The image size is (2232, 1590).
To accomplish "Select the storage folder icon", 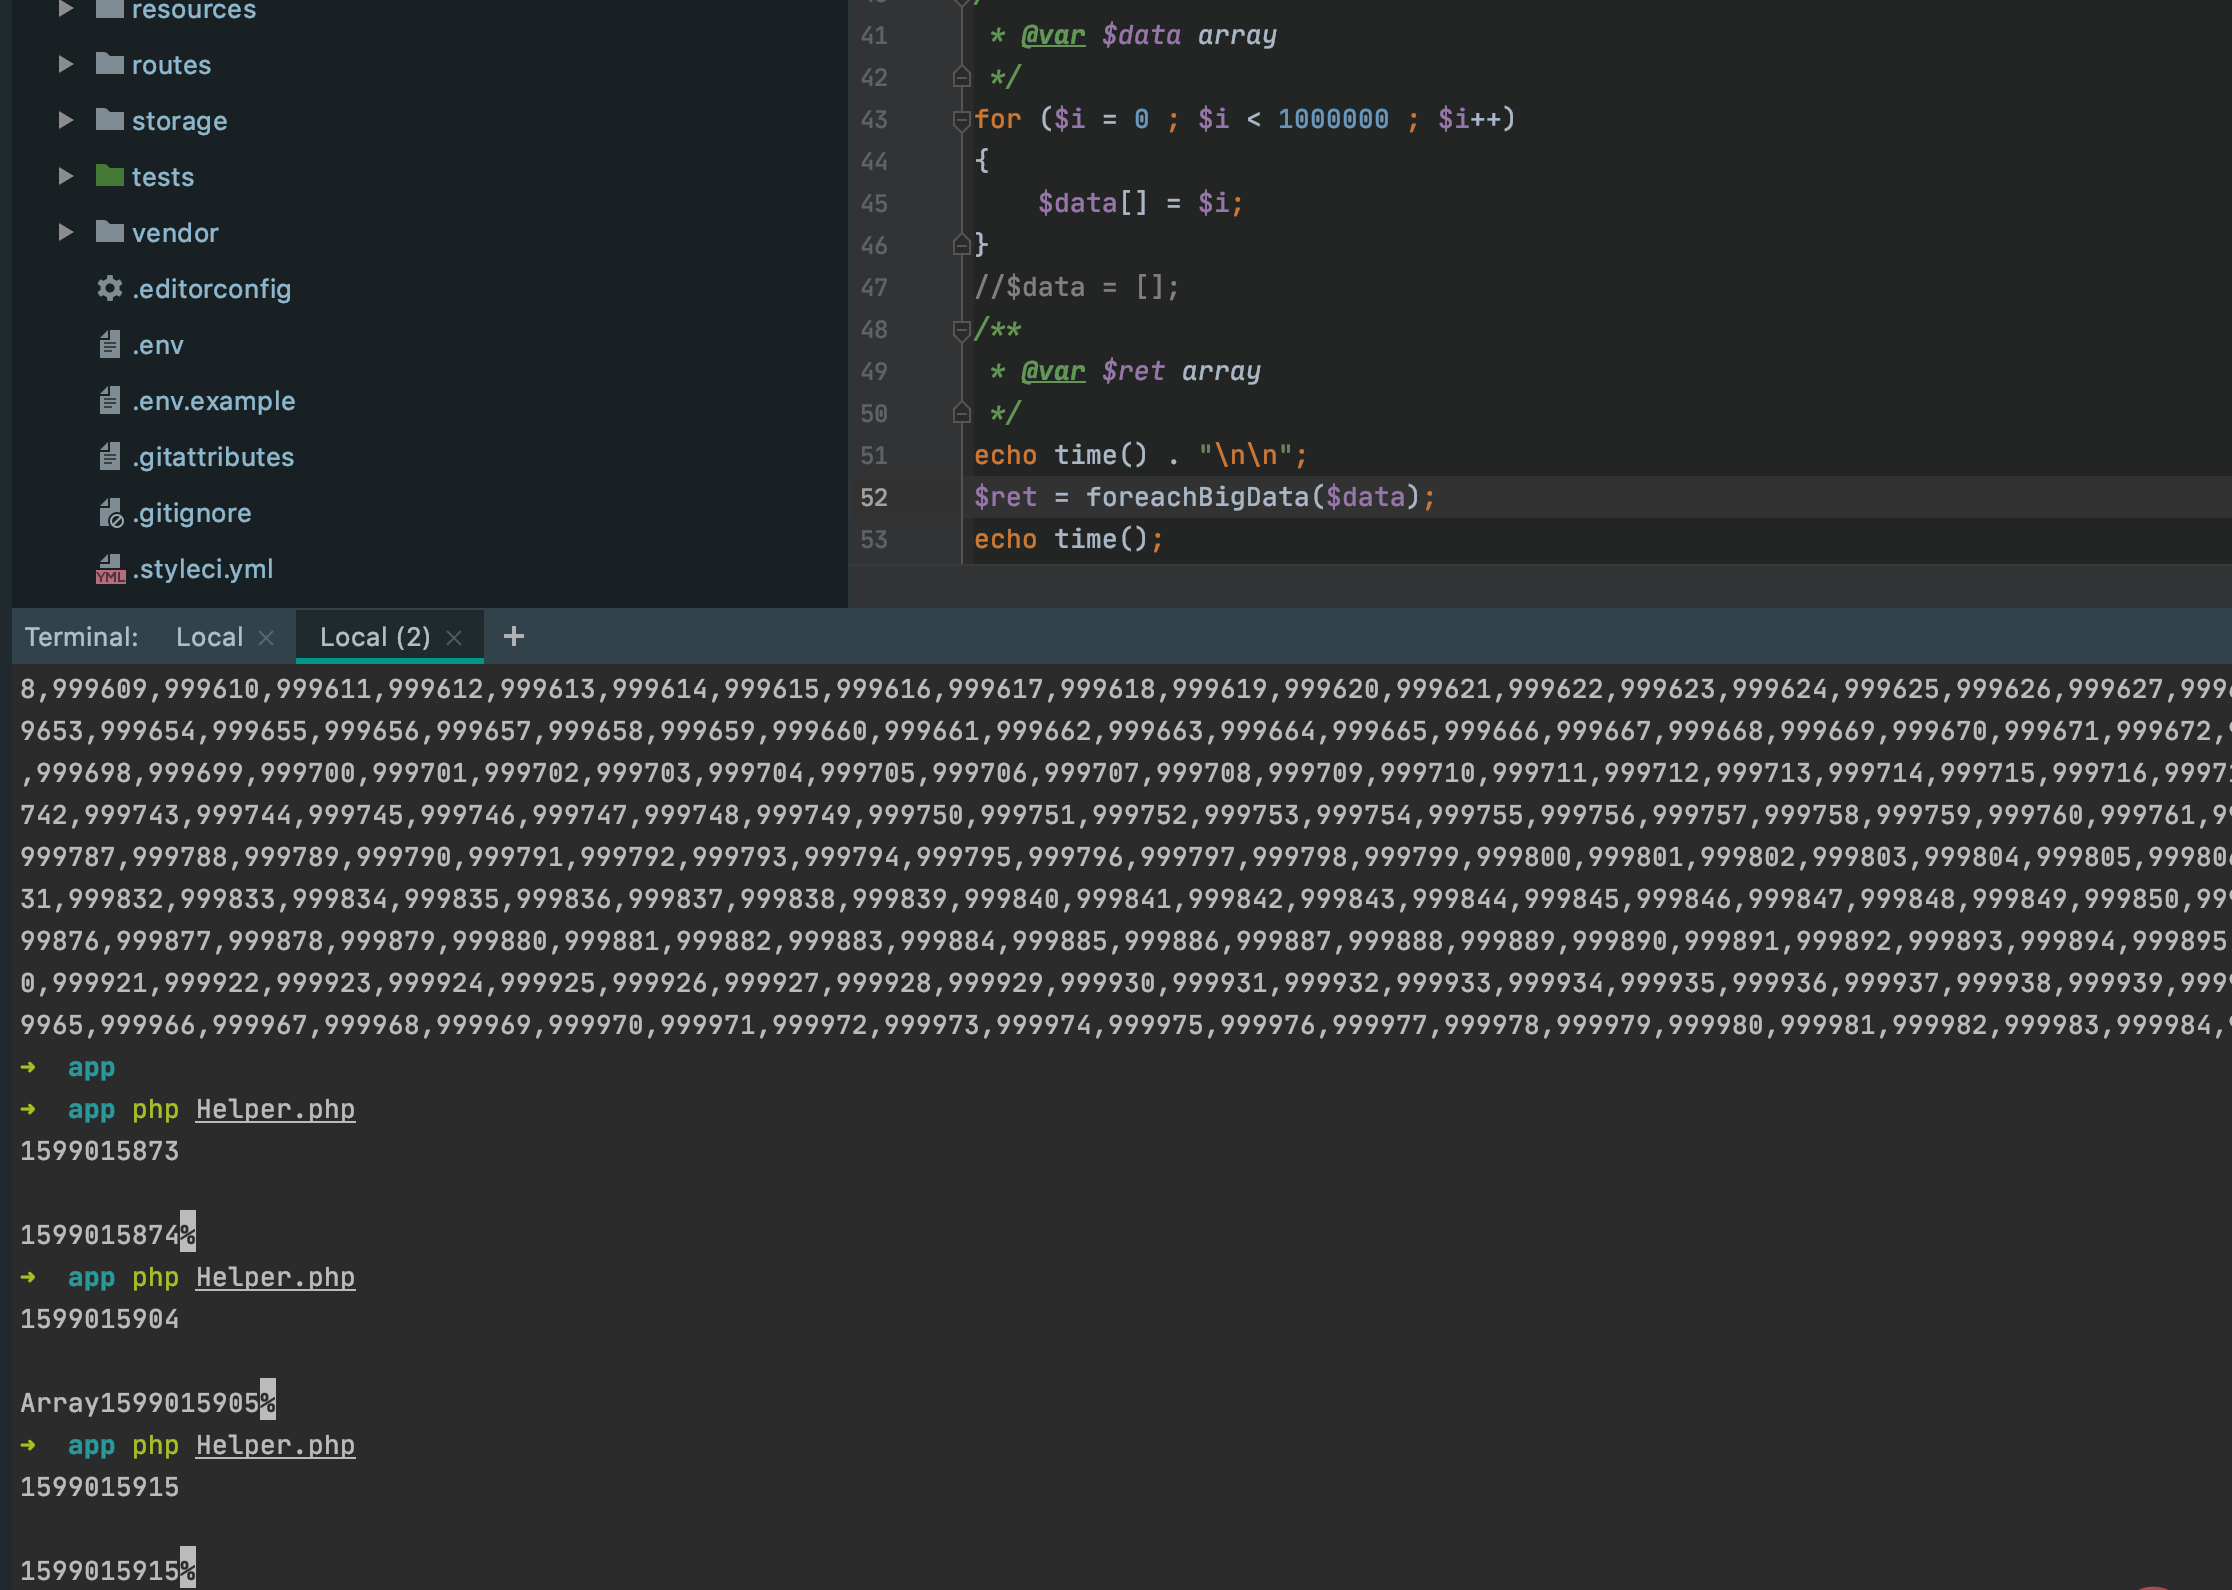I will [109, 120].
